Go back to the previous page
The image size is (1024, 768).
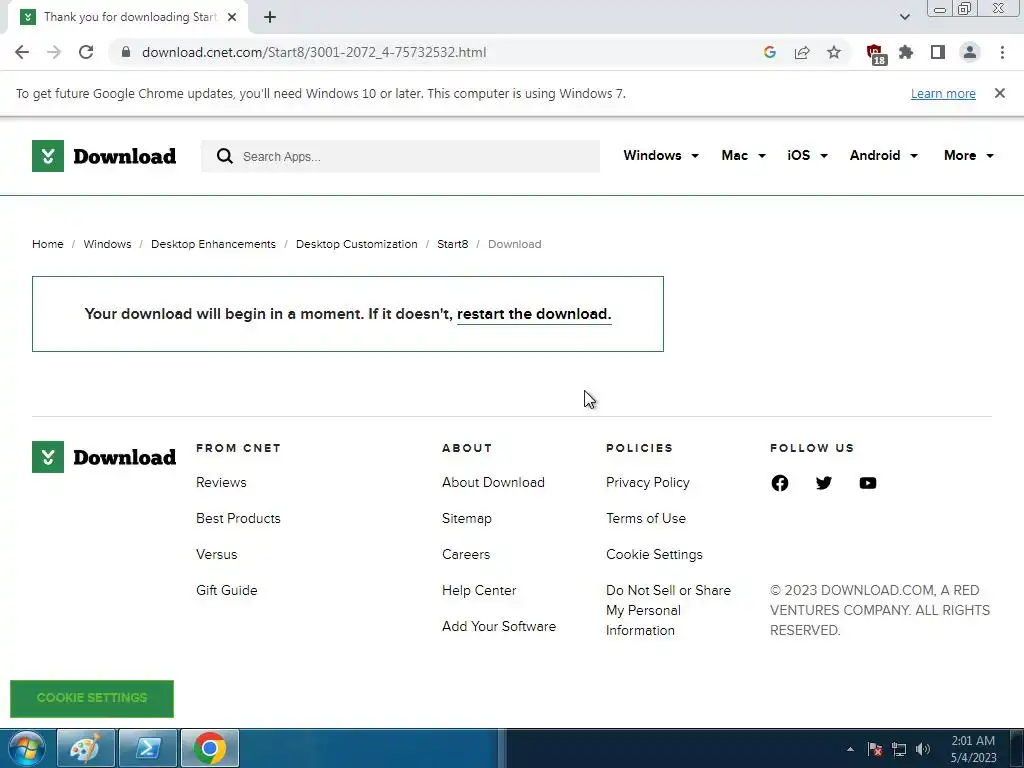[22, 52]
